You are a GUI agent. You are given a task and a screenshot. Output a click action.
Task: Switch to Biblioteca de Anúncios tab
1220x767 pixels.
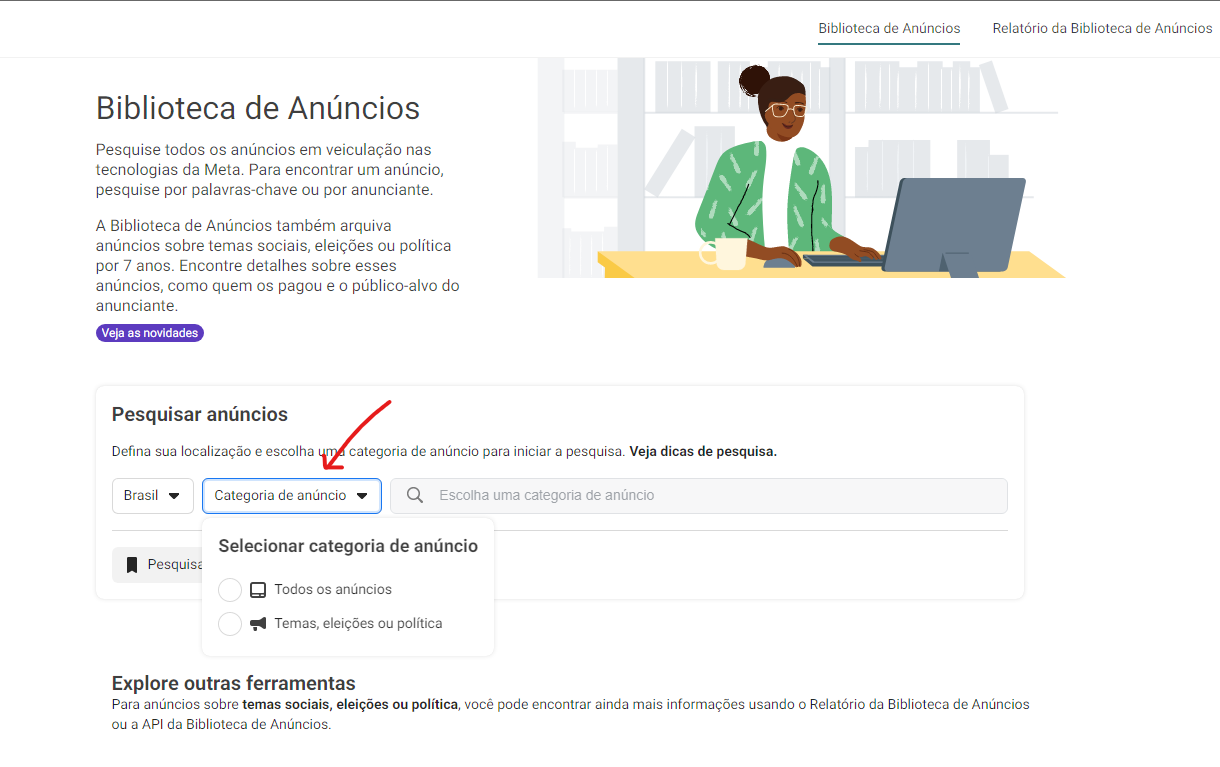click(x=889, y=28)
